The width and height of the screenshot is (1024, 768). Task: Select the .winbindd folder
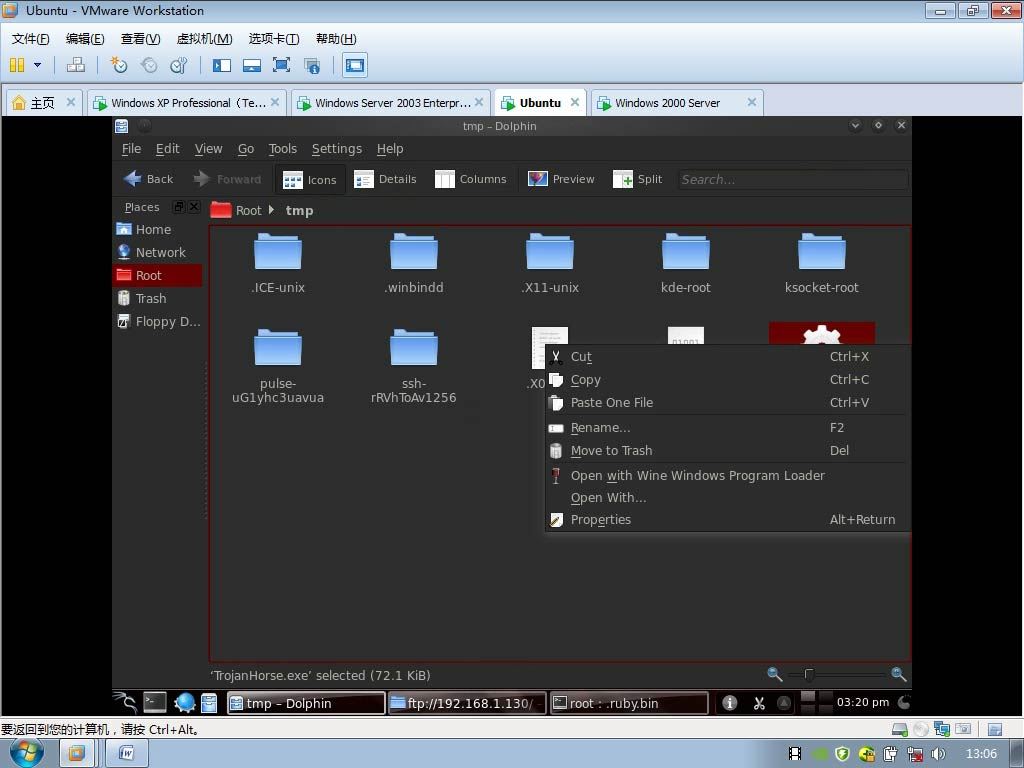(414, 263)
